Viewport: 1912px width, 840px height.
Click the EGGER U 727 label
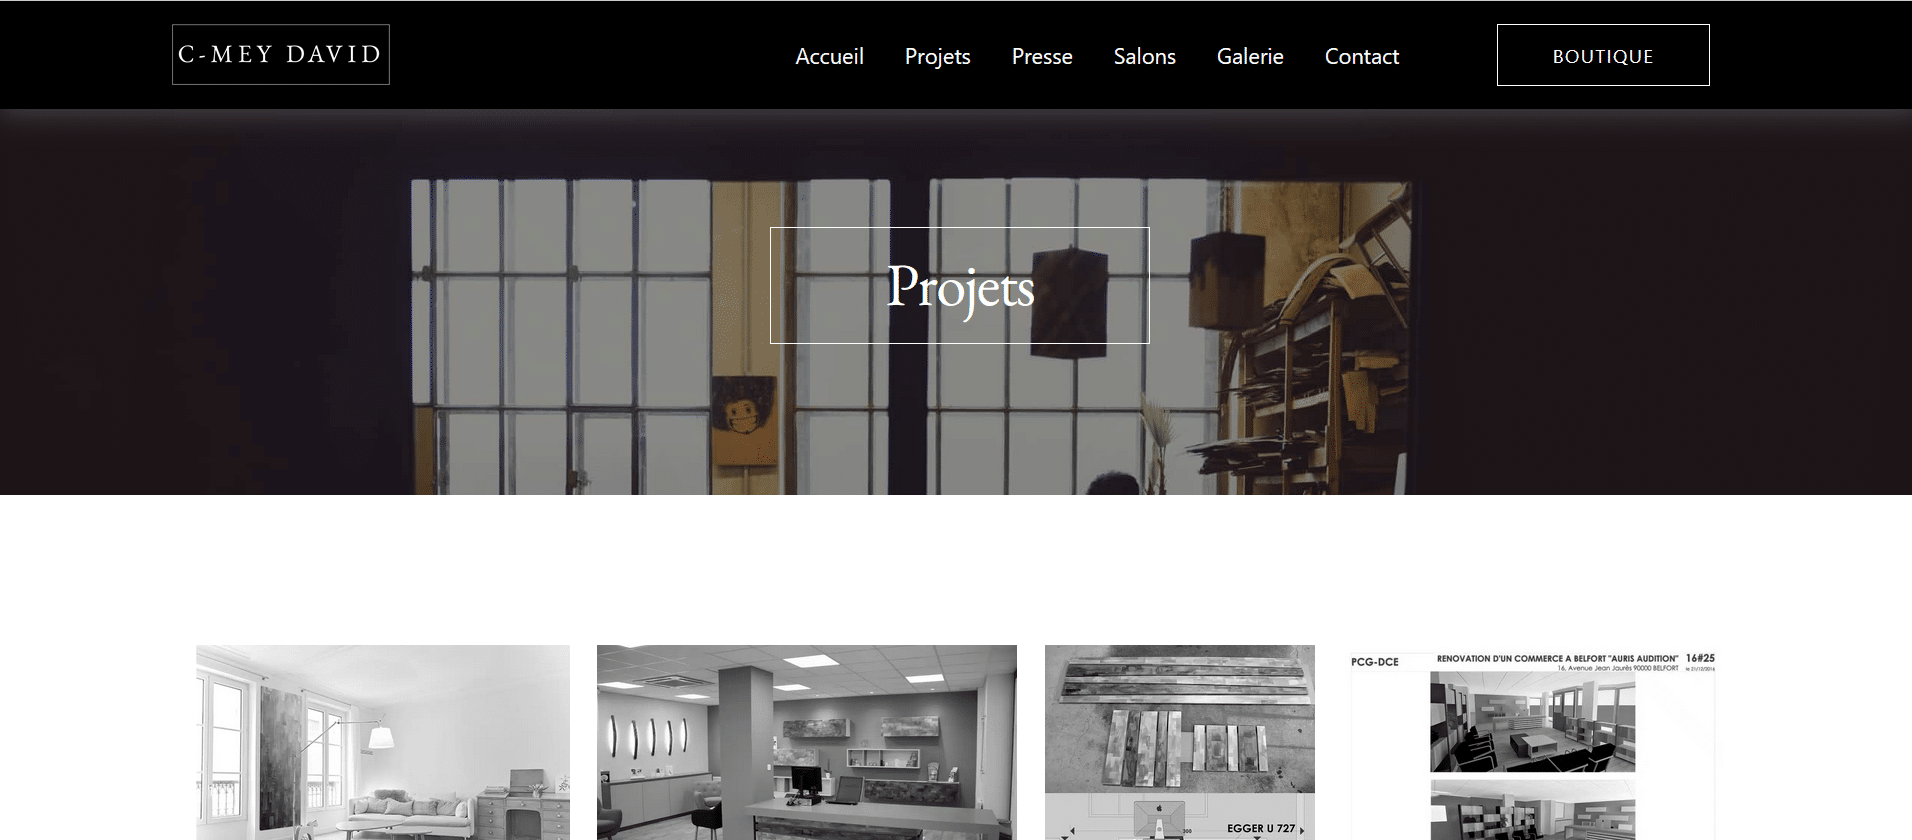1261,828
